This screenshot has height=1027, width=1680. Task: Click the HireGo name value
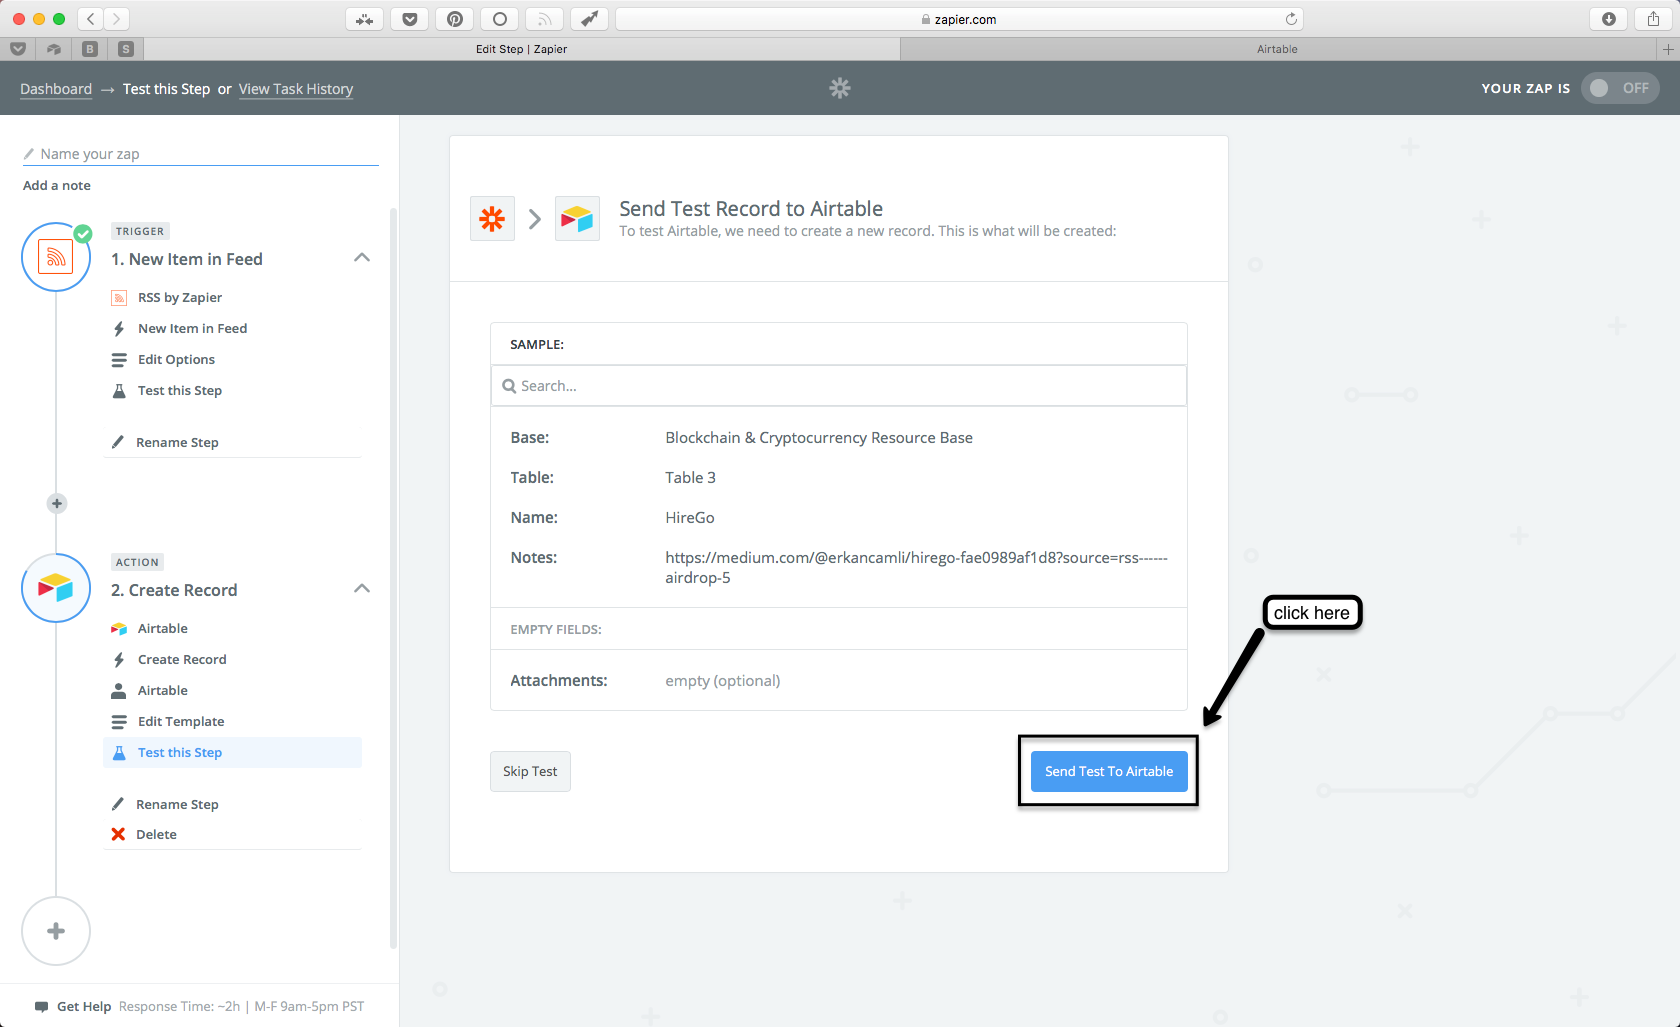point(690,517)
